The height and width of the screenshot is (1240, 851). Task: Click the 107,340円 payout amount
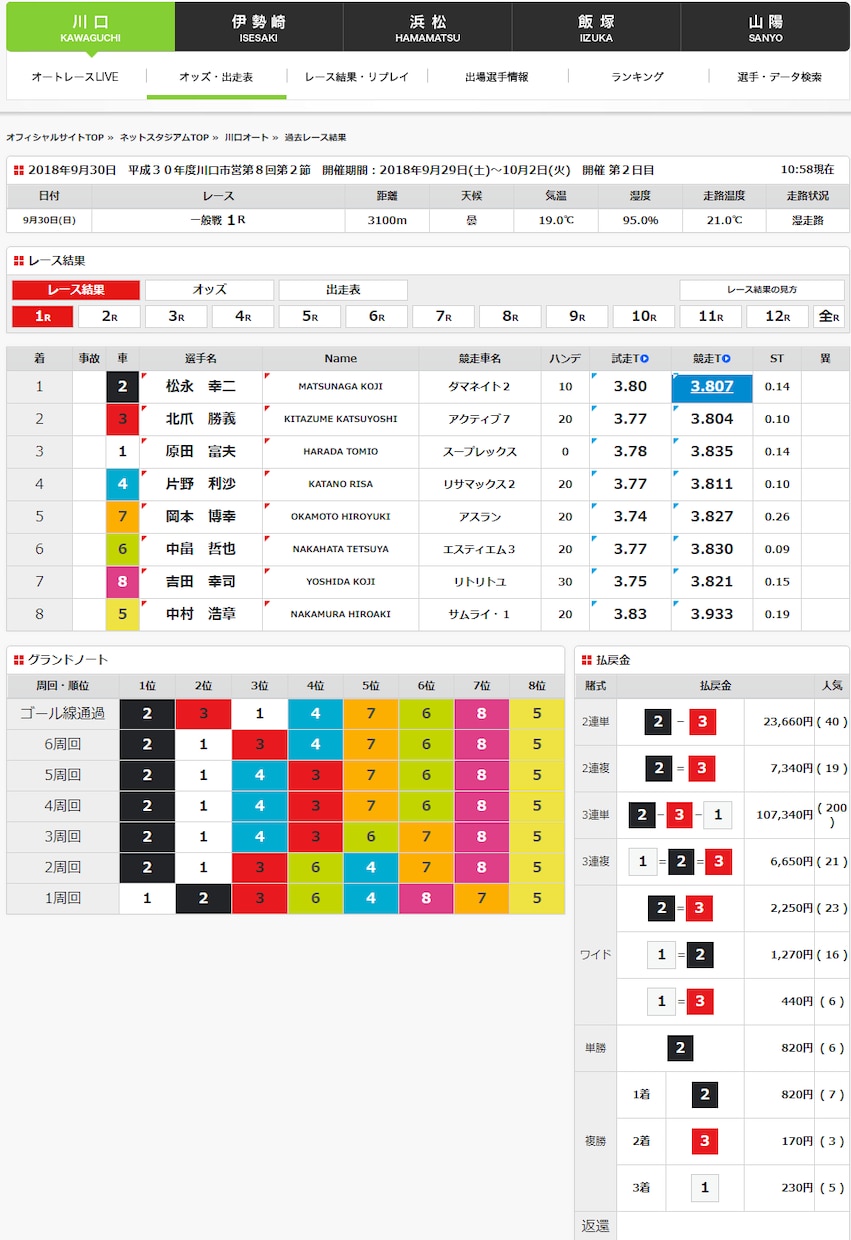784,815
